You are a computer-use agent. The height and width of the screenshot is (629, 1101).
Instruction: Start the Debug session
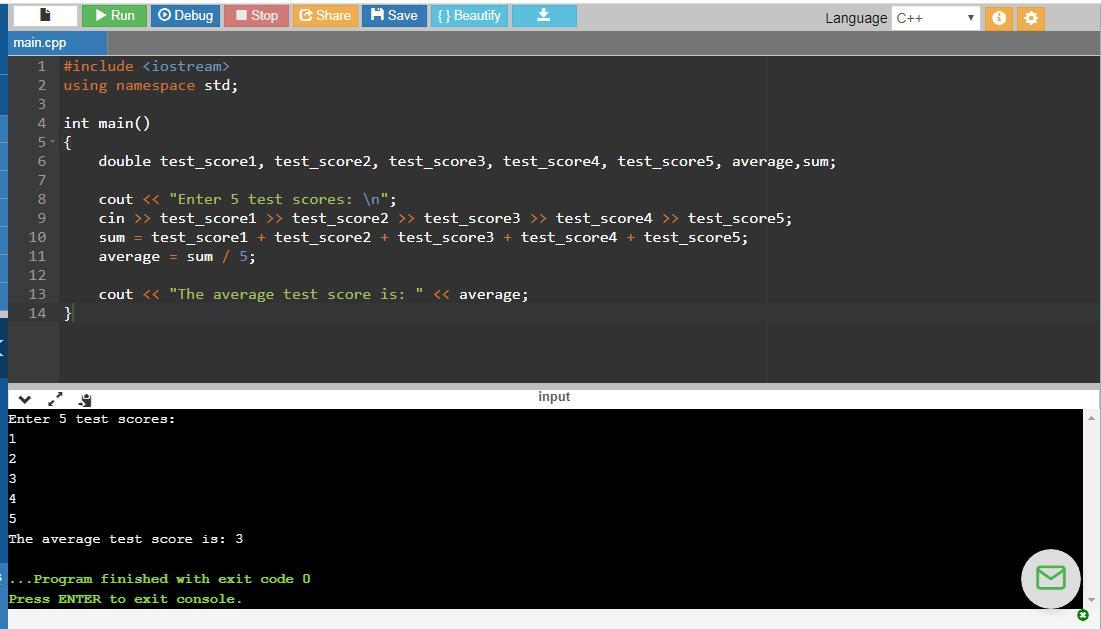click(185, 15)
